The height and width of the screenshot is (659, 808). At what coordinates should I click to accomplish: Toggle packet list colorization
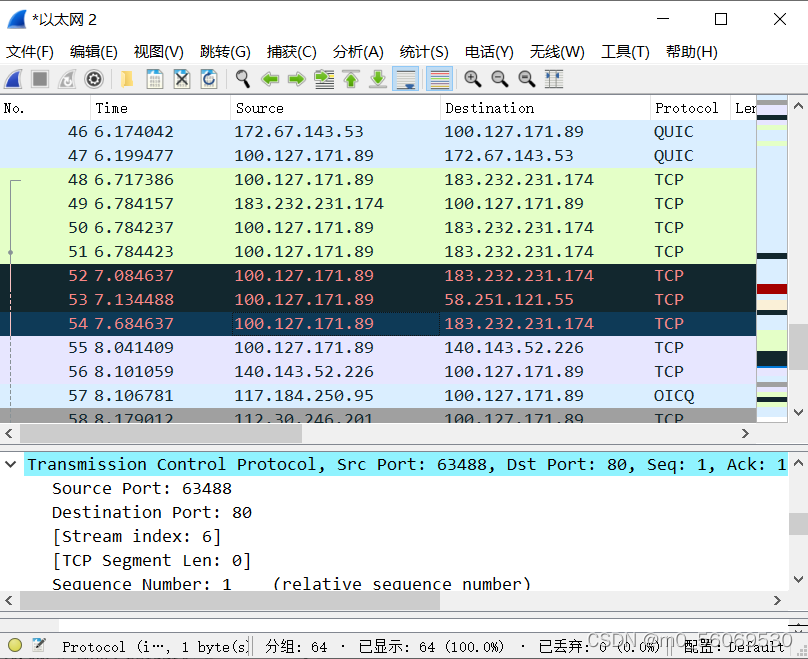pos(438,79)
